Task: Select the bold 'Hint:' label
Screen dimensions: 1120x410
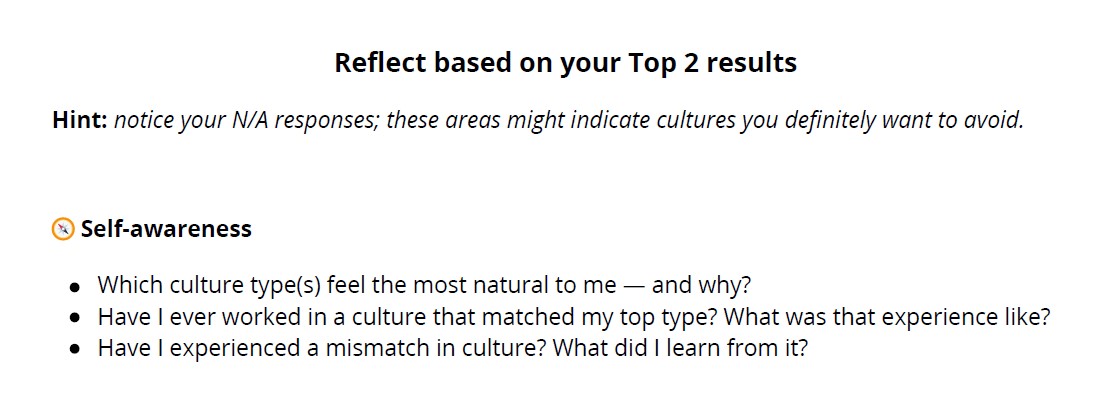Action: pyautogui.click(x=80, y=120)
